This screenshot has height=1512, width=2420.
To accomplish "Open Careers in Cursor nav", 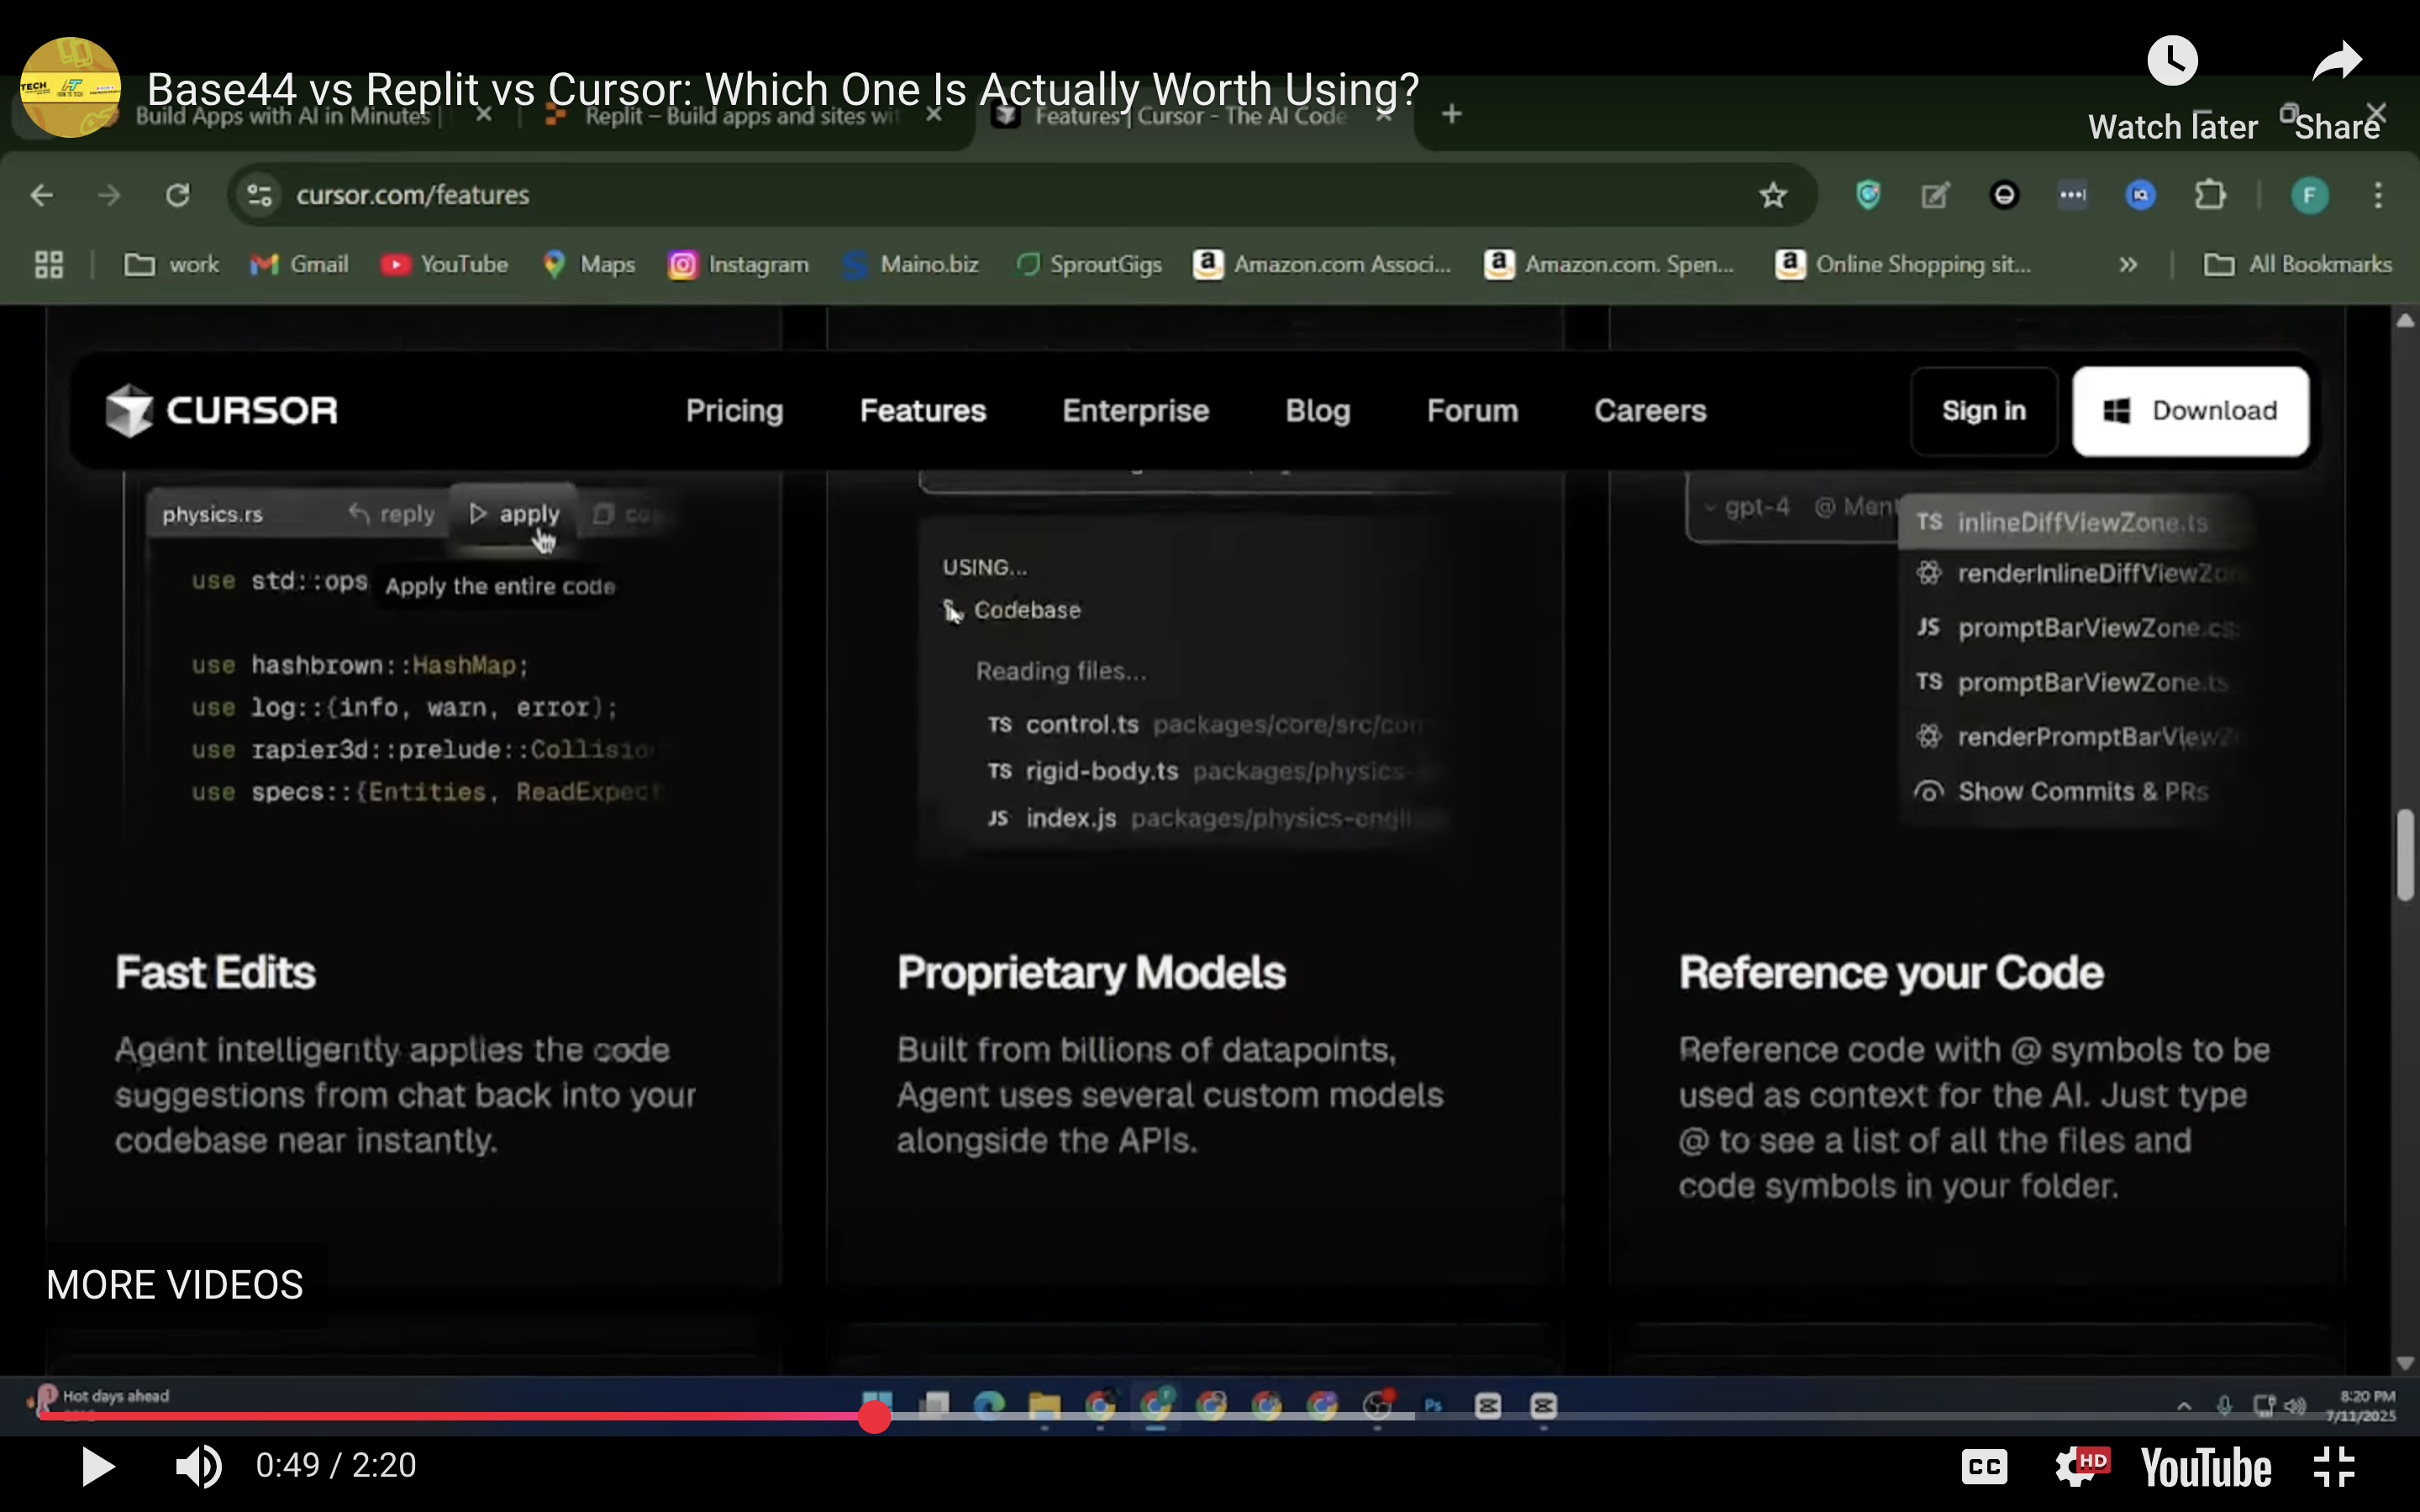I will (1650, 411).
